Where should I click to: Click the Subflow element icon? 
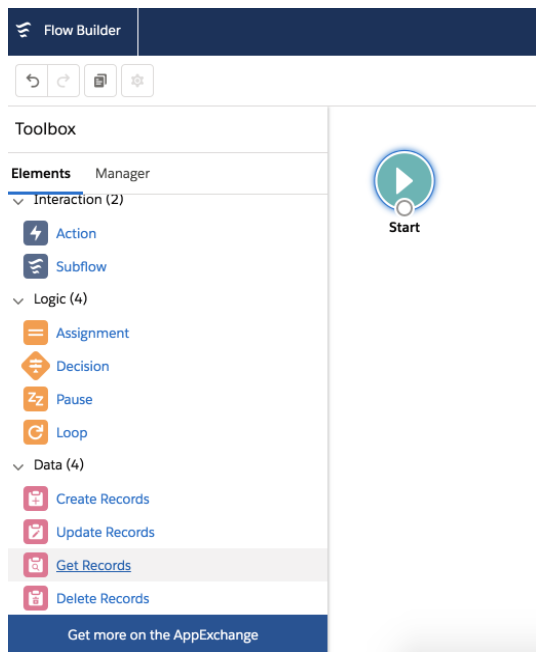pos(36,266)
